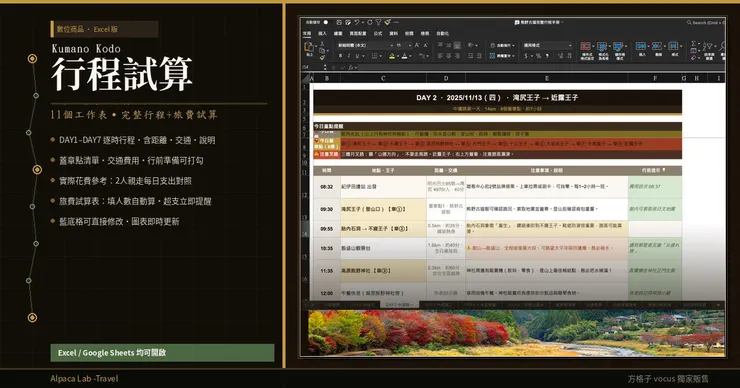Viewport: 740px width, 388px height.
Task: Click the Save icon in Excel's quick access toolbar
Action: pyautogui.click(x=339, y=22)
